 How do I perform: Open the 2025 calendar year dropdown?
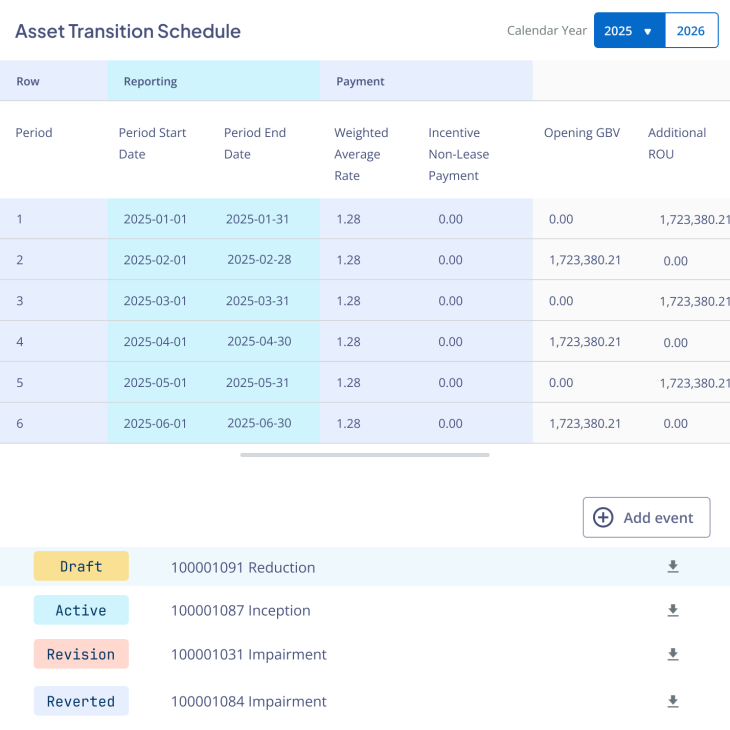point(629,31)
